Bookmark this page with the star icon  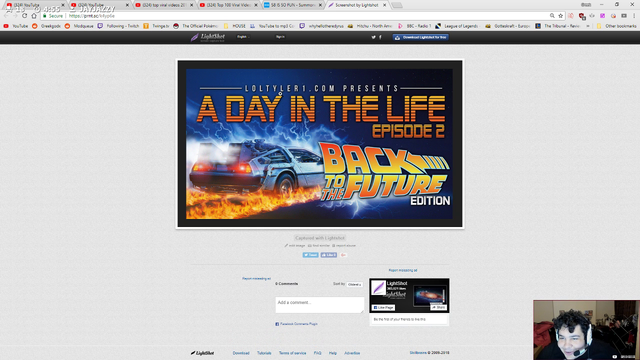click(561, 16)
